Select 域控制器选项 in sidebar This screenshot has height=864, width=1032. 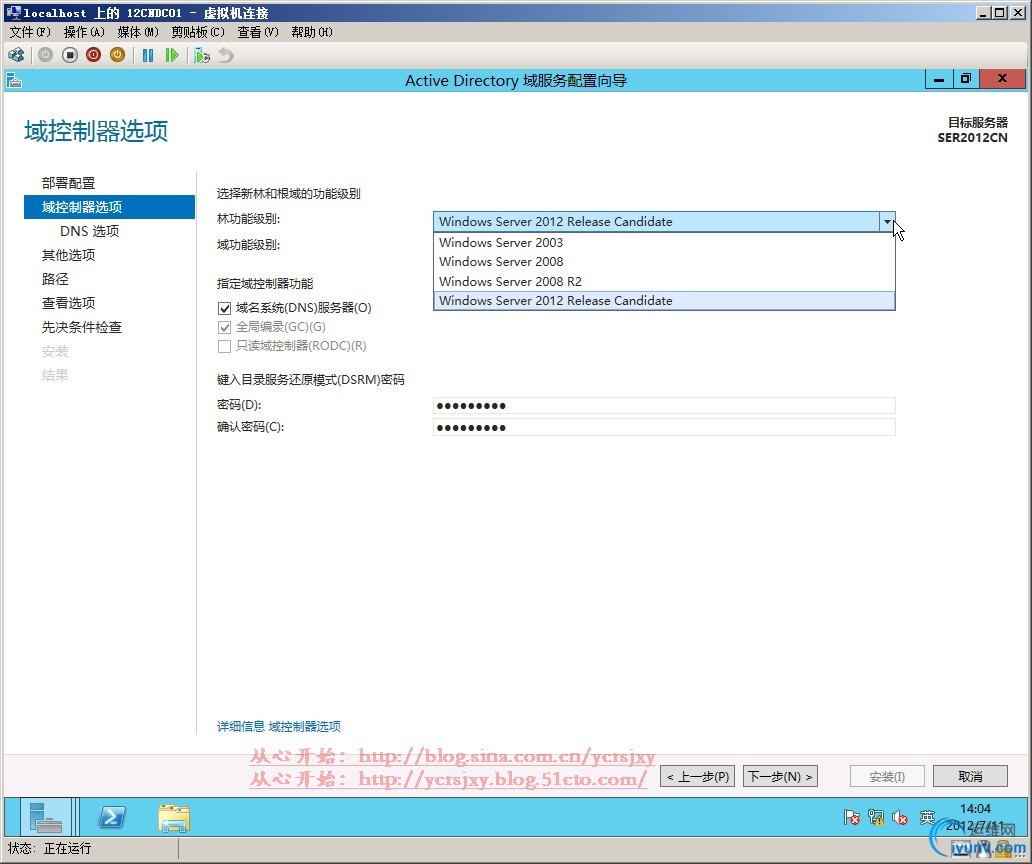[109, 207]
